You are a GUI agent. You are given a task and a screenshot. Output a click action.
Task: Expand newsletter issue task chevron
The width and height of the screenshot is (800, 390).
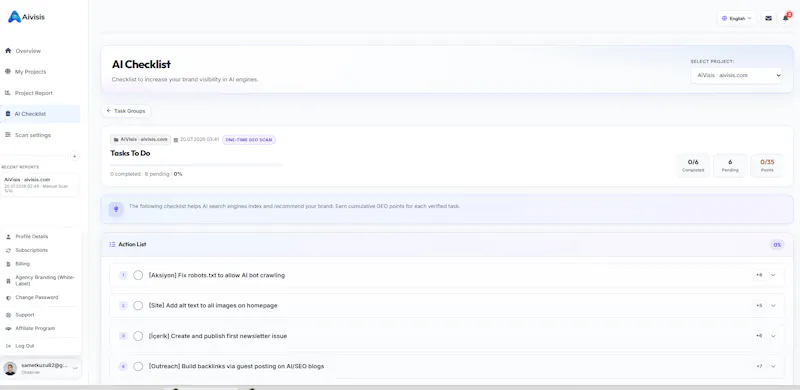coord(773,336)
